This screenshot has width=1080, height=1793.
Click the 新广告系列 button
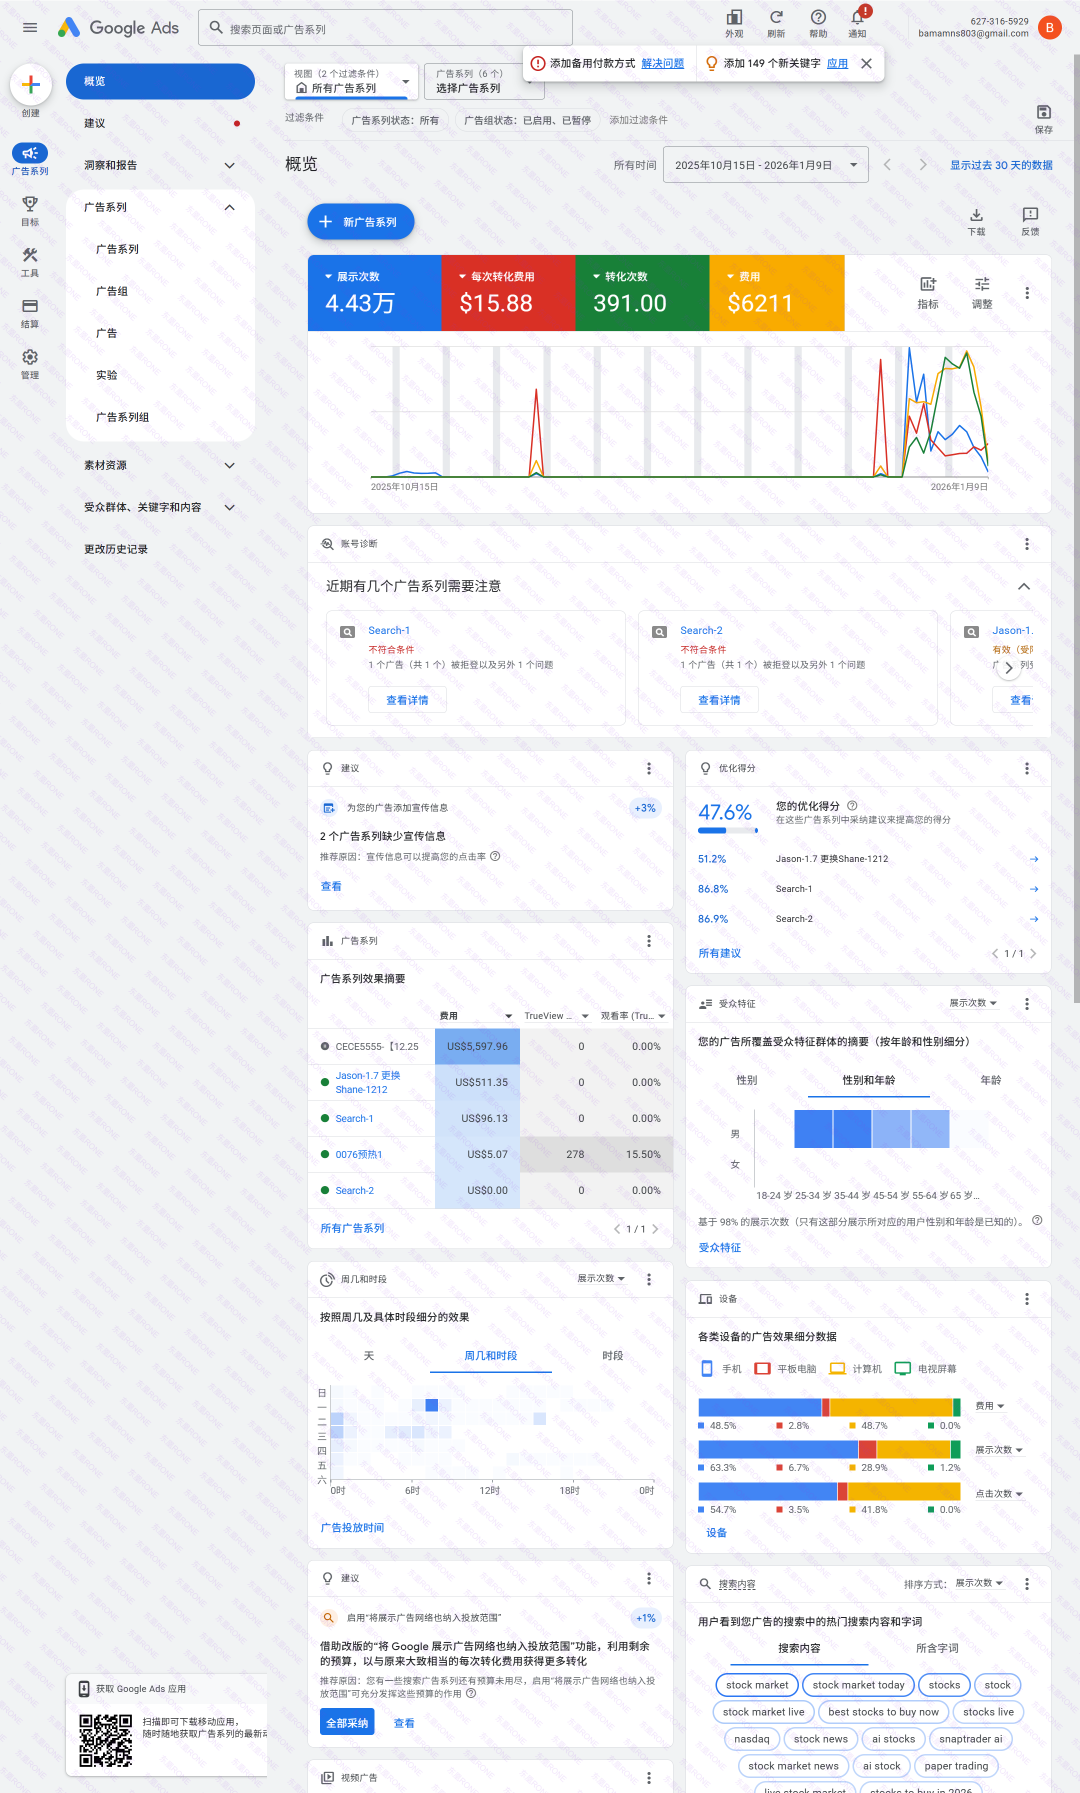[x=361, y=222]
